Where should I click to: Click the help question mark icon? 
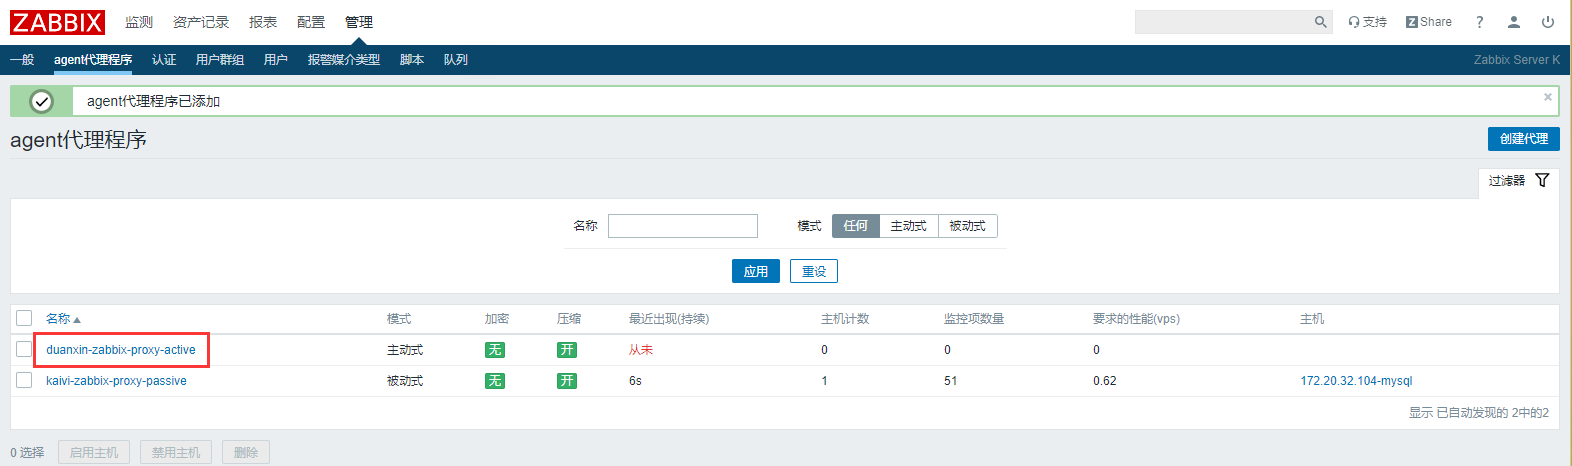1480,22
